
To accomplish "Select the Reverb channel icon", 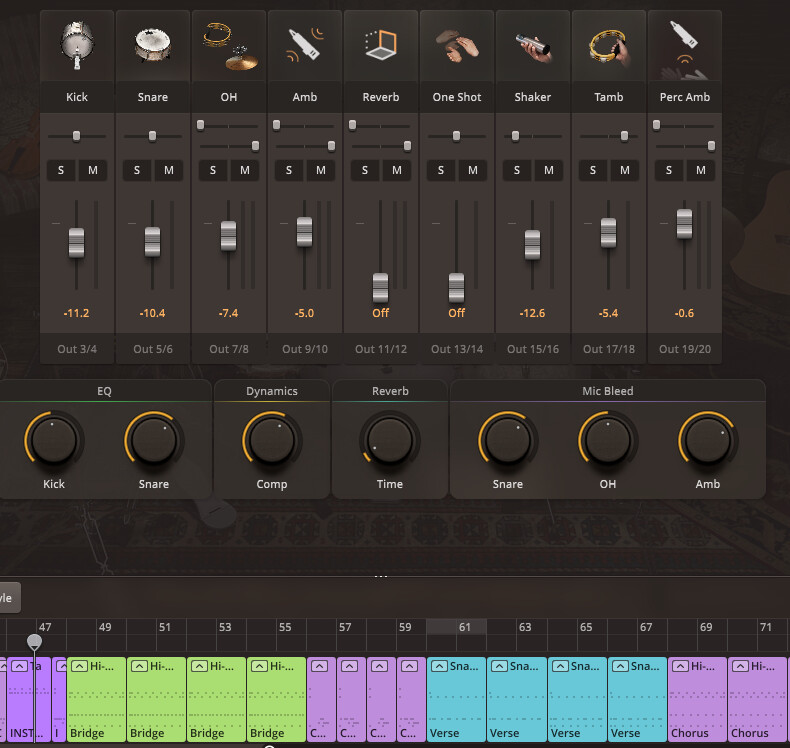I will pos(381,46).
